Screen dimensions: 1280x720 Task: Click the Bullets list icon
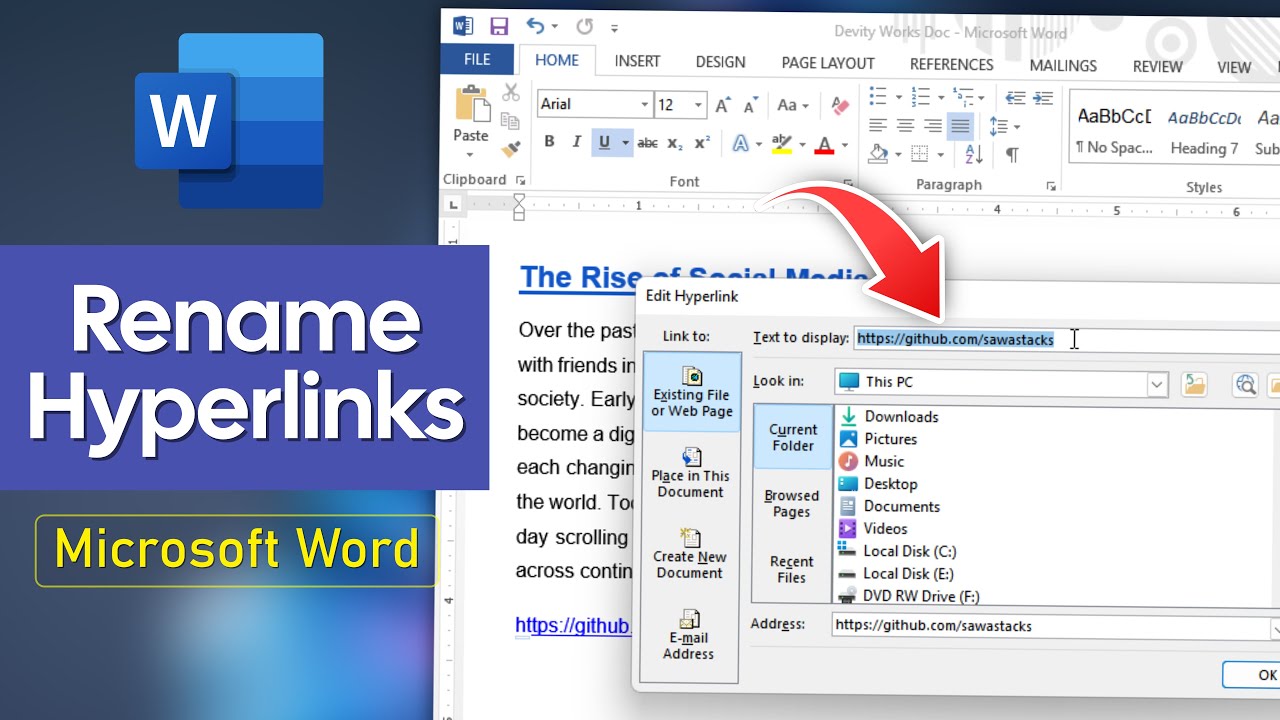(879, 97)
